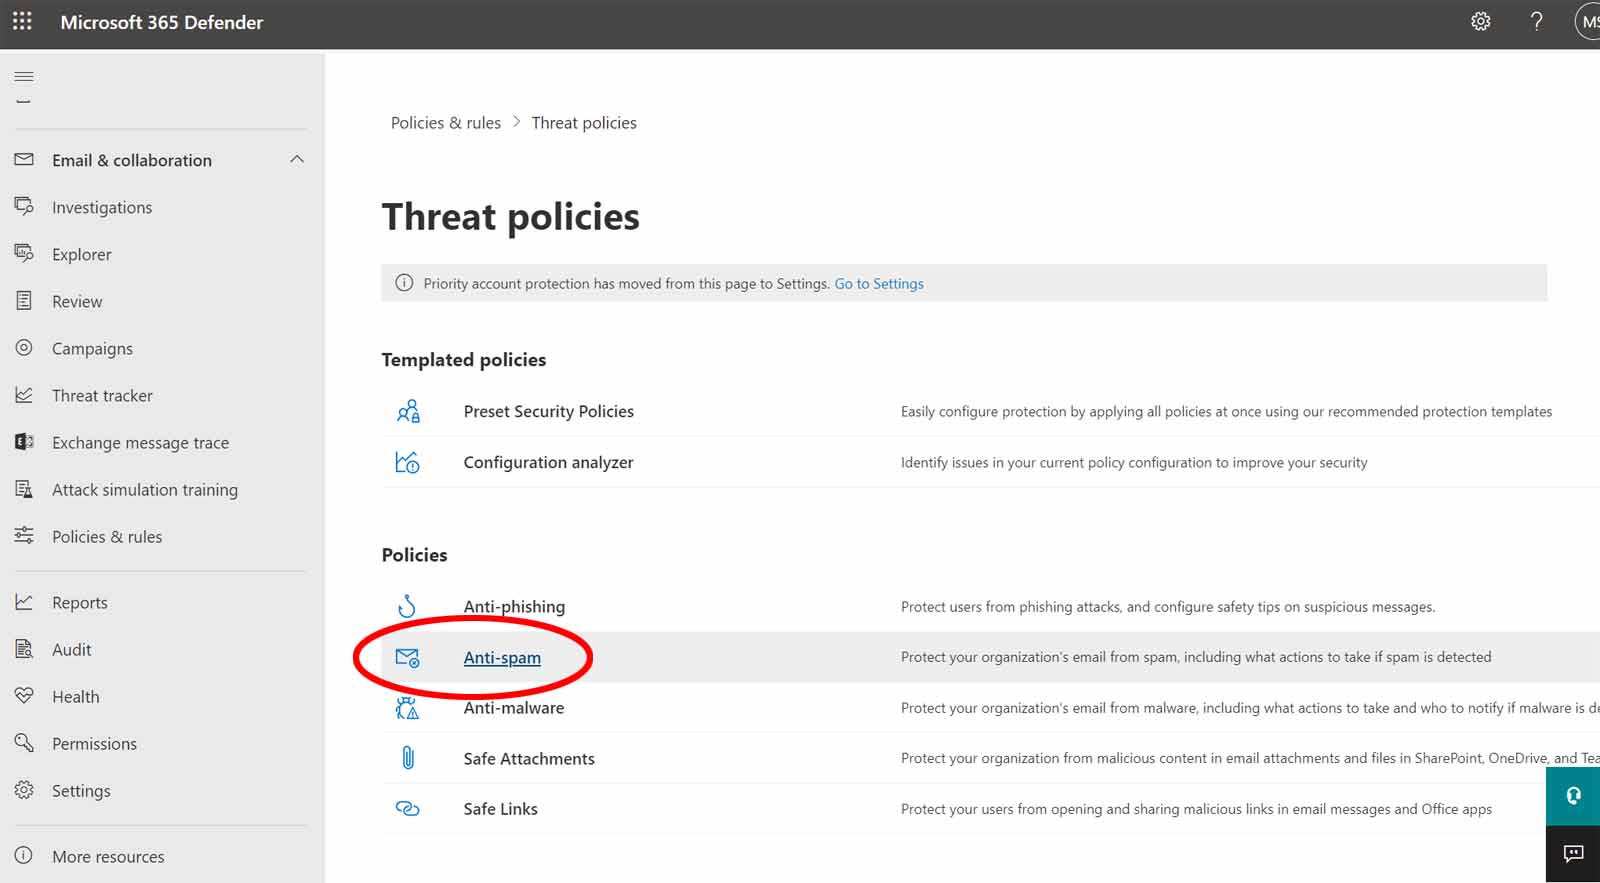
Task: Click the Threat tracker chart icon
Action: pyautogui.click(x=24, y=394)
